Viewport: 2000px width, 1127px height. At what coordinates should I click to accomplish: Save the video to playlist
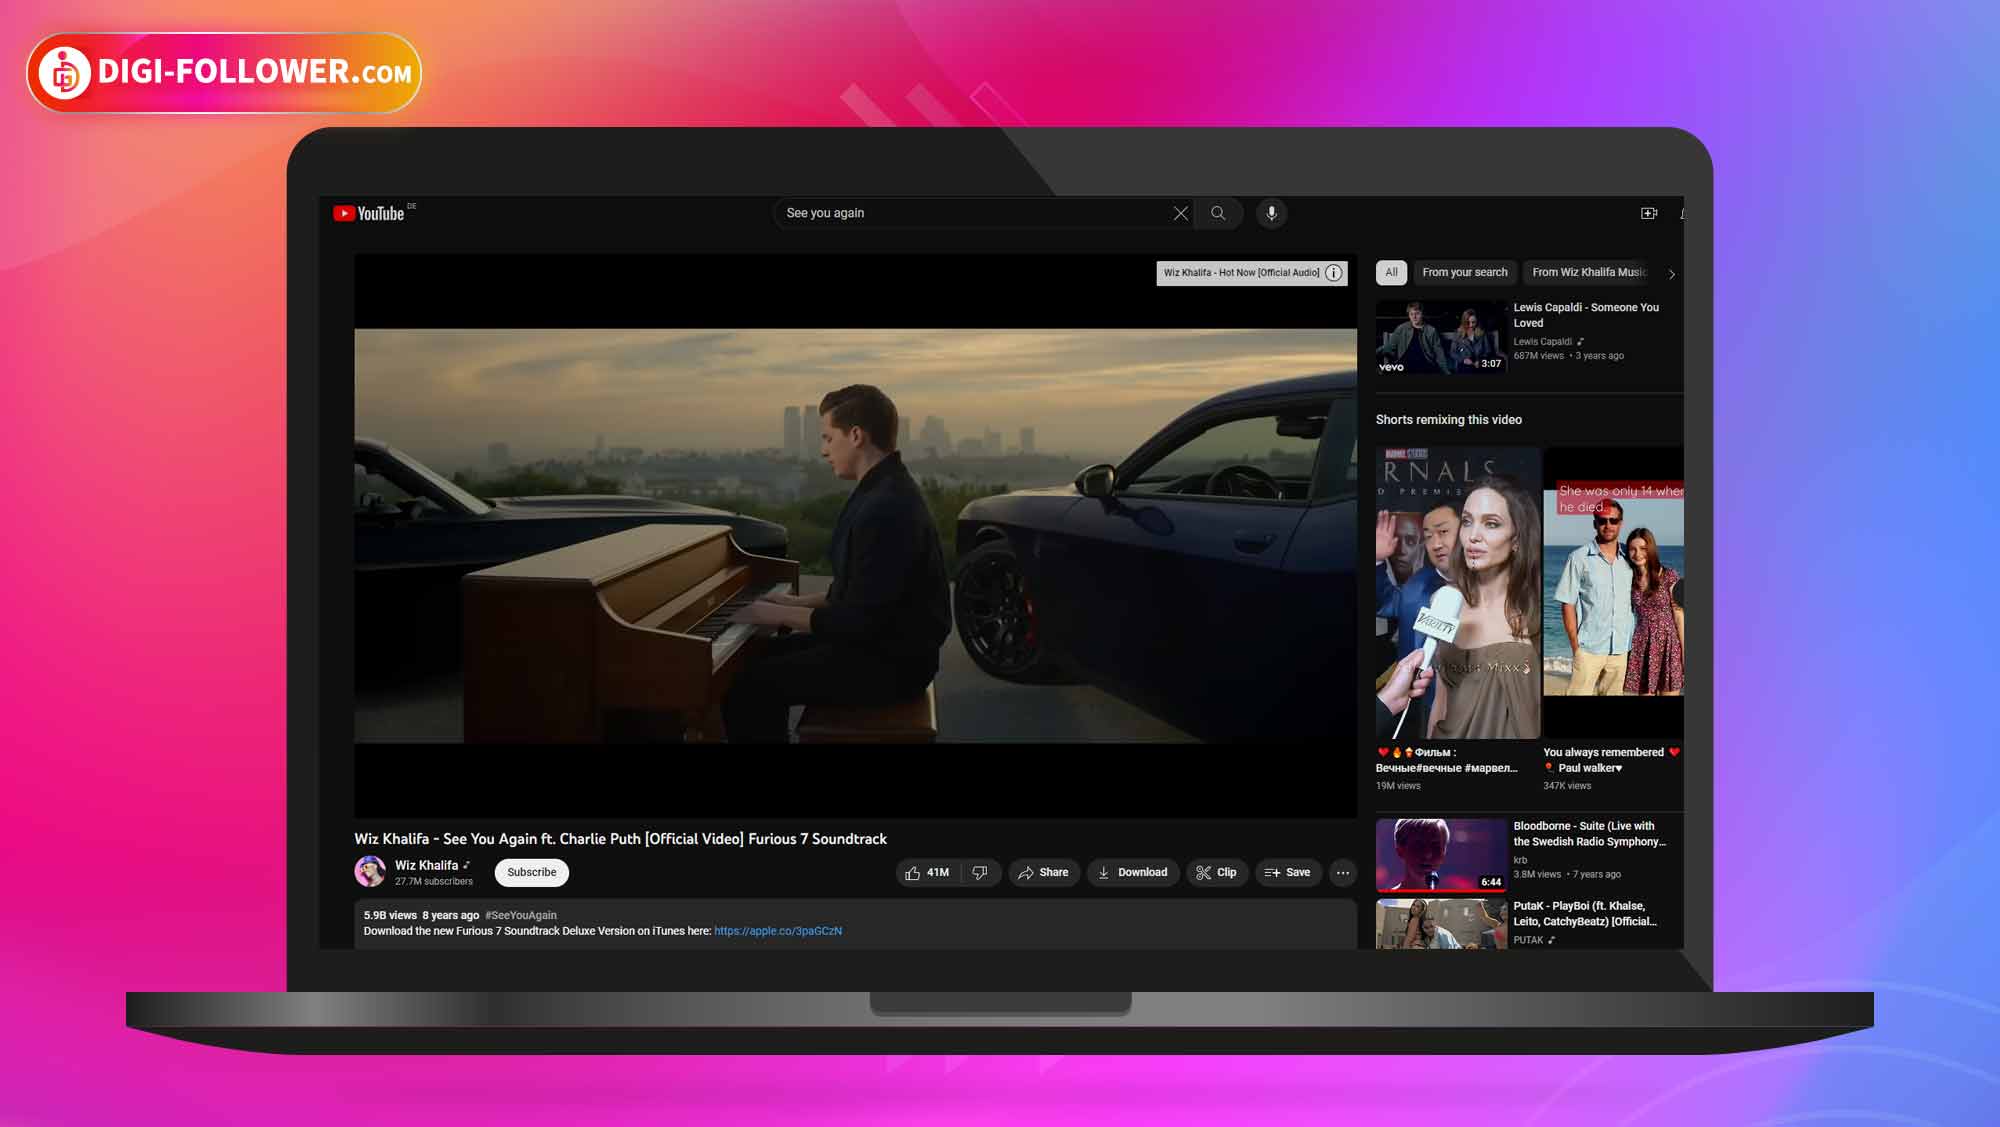coord(1288,873)
